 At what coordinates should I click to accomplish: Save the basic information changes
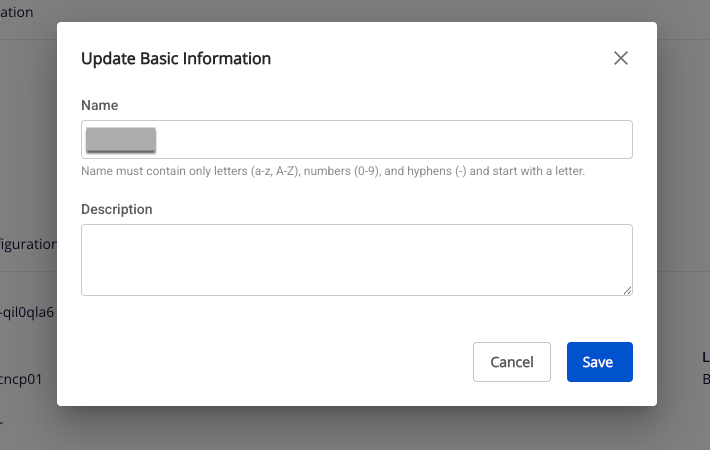click(599, 362)
